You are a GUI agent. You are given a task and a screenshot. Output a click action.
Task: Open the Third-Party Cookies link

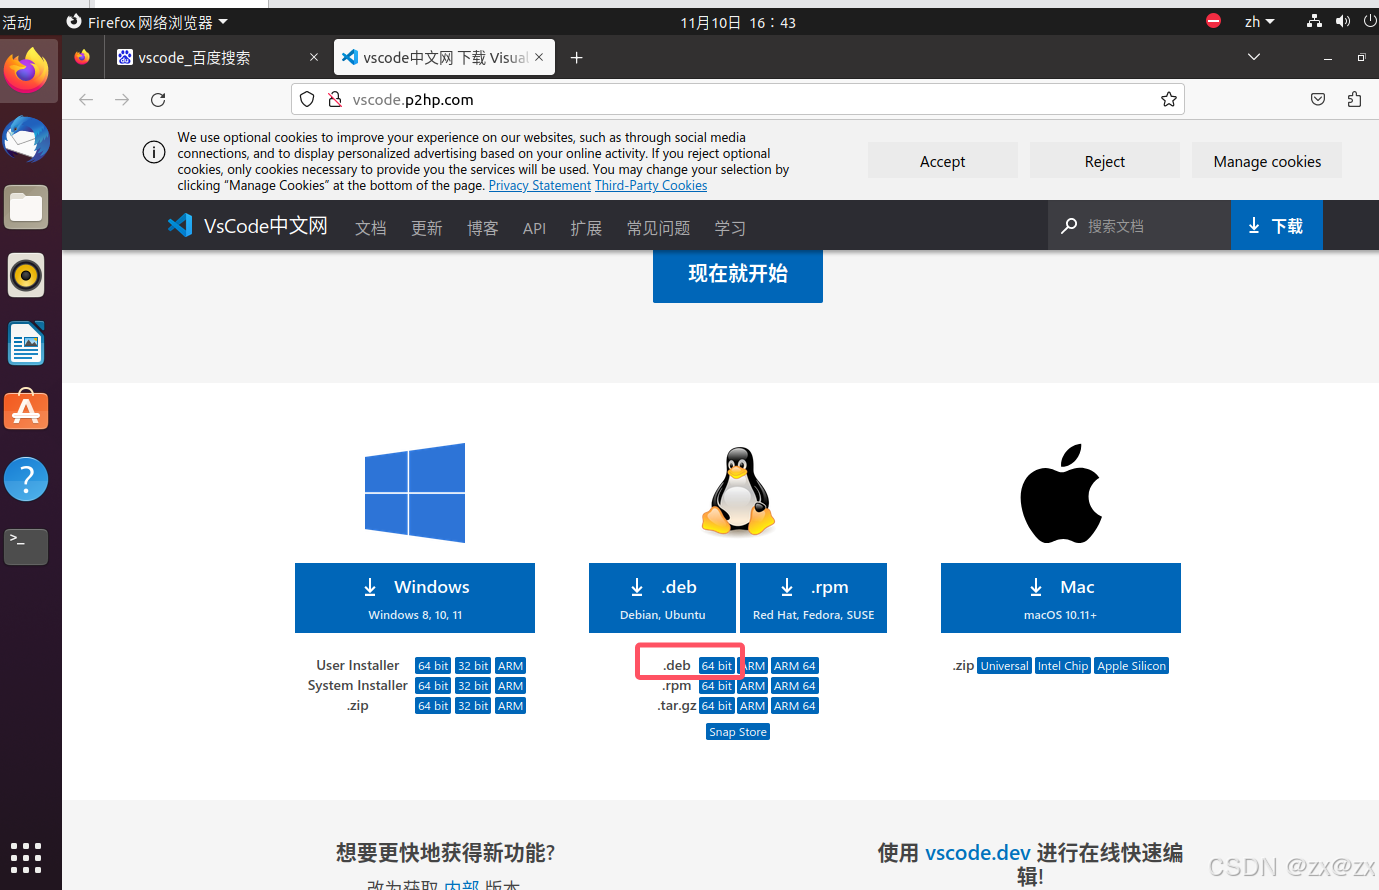point(651,186)
